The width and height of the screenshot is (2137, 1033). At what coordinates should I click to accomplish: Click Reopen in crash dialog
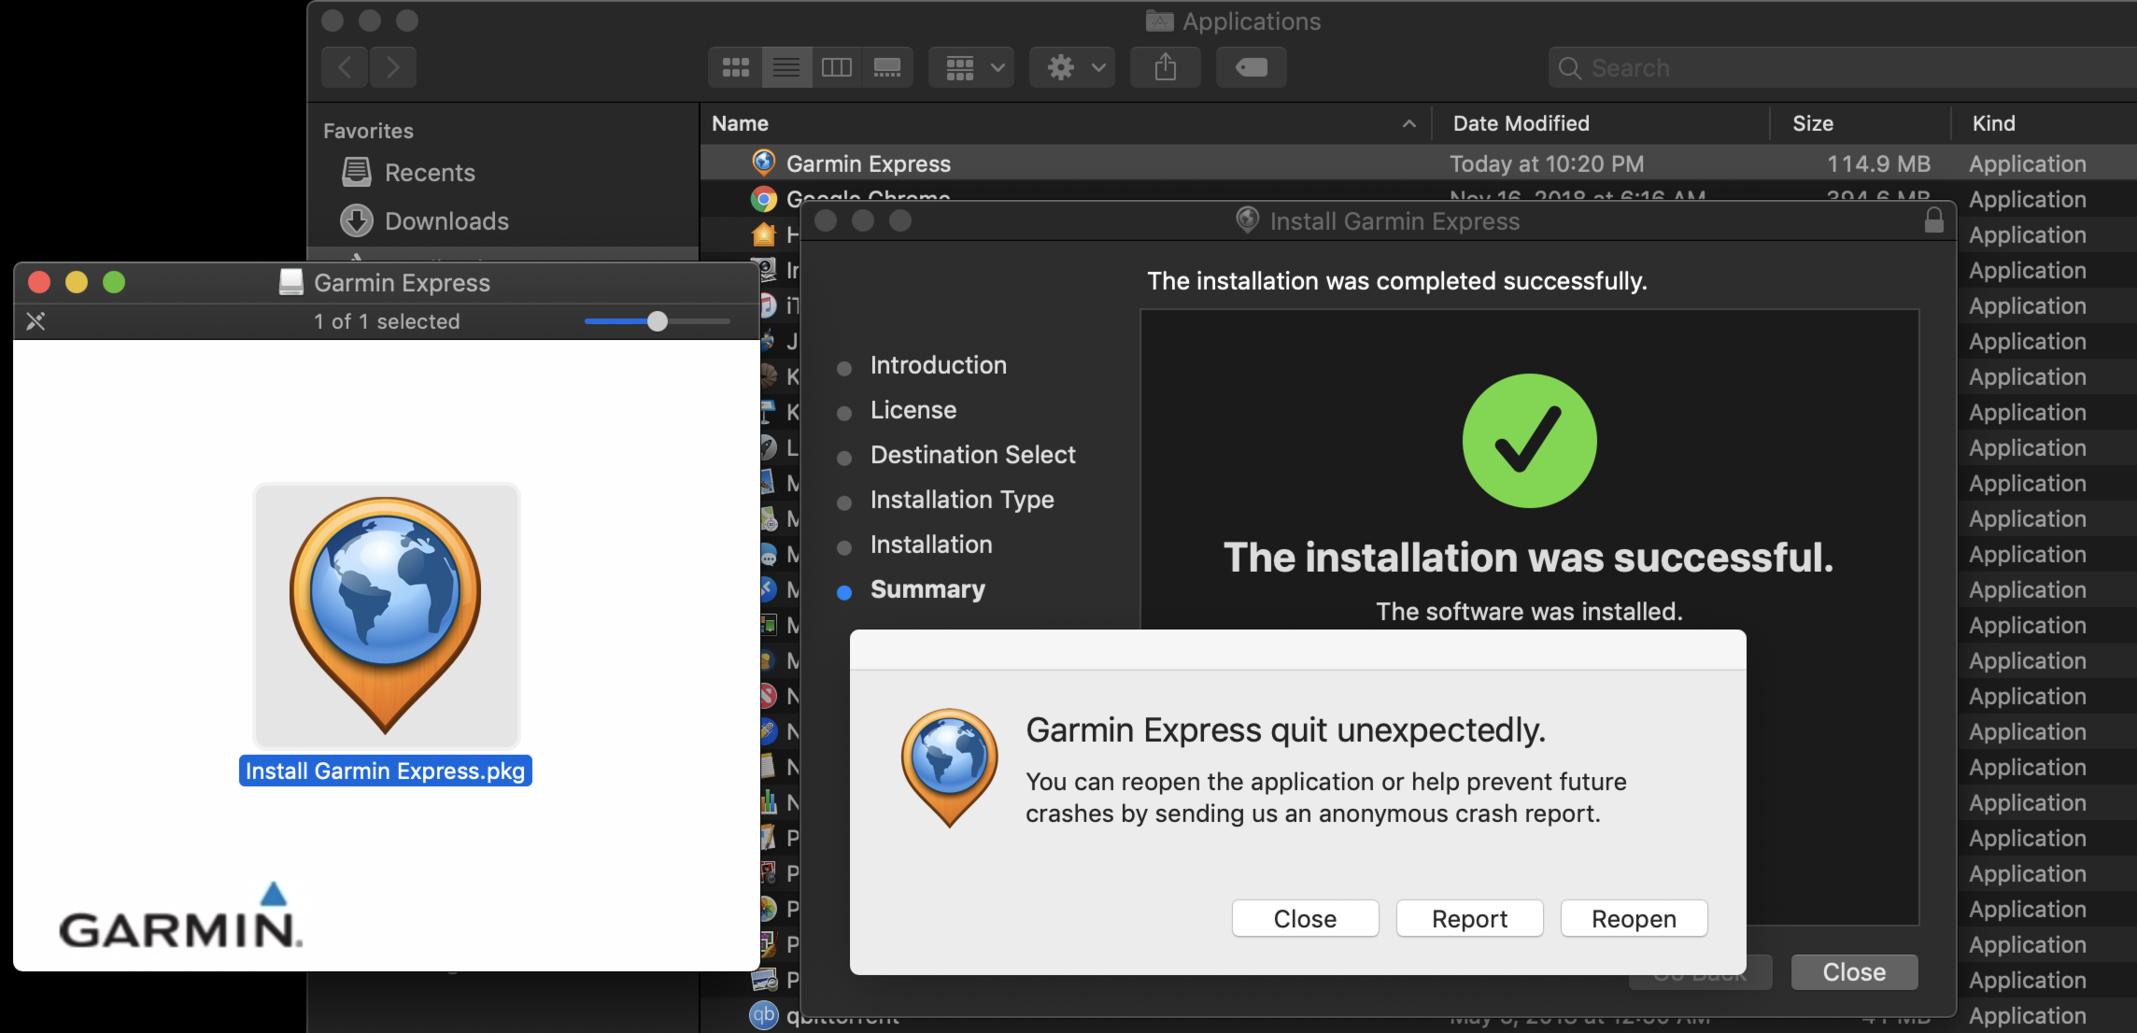1634,918
